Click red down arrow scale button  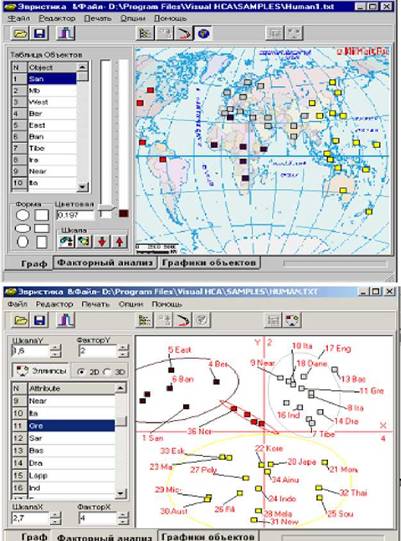pos(102,241)
